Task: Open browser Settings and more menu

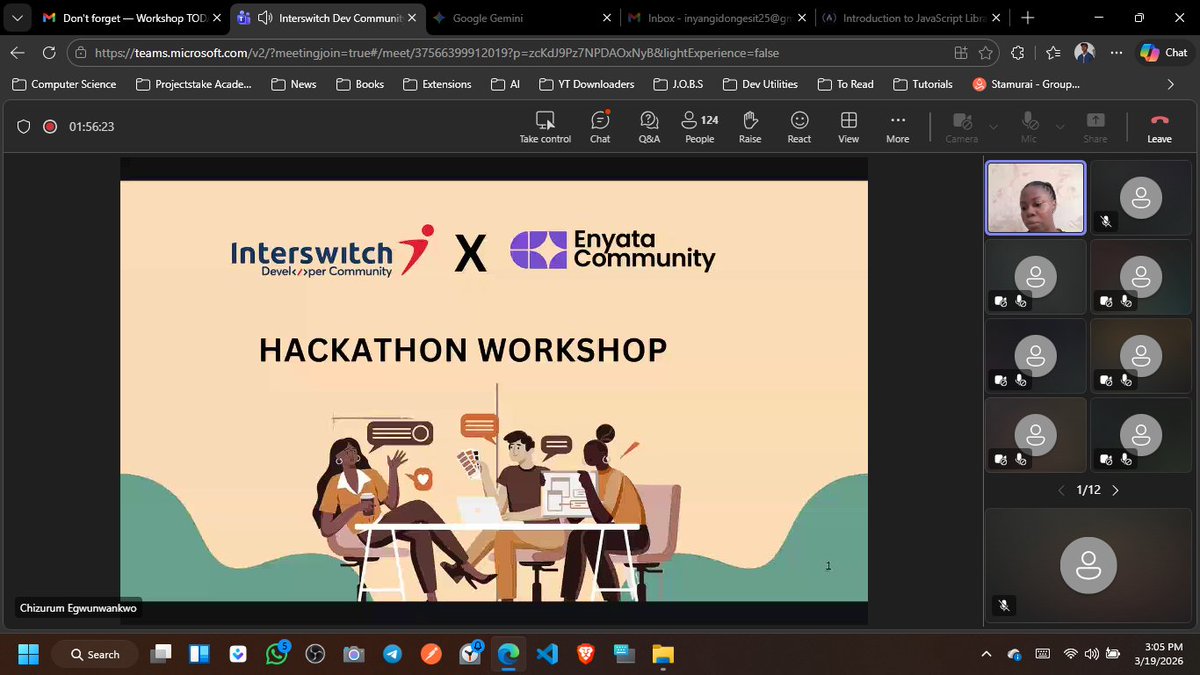Action: pyautogui.click(x=1117, y=53)
